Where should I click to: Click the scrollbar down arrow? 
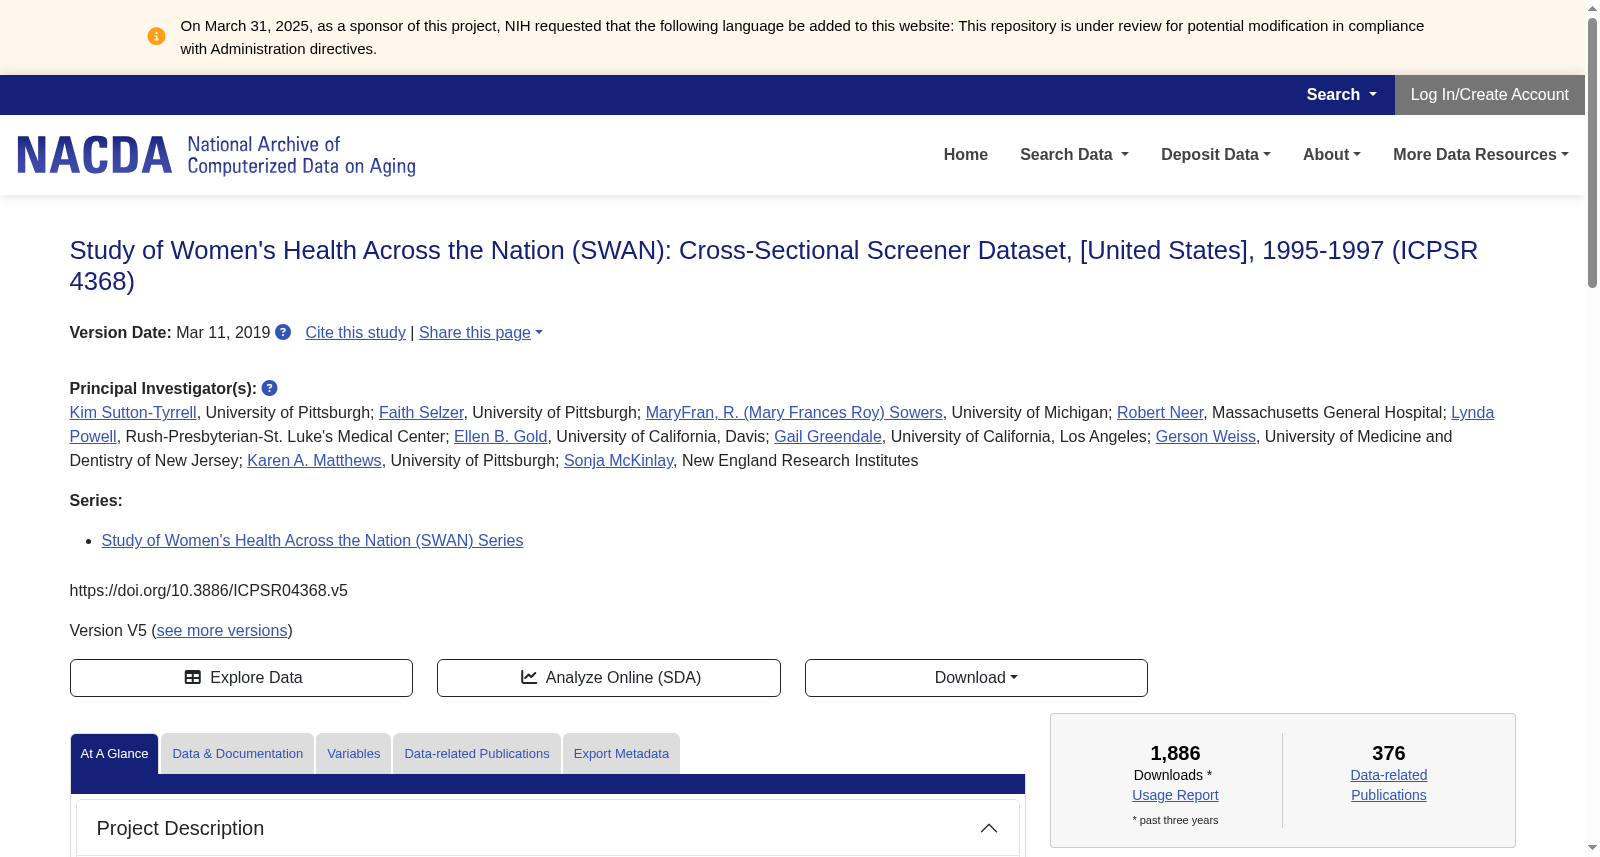1592,848
